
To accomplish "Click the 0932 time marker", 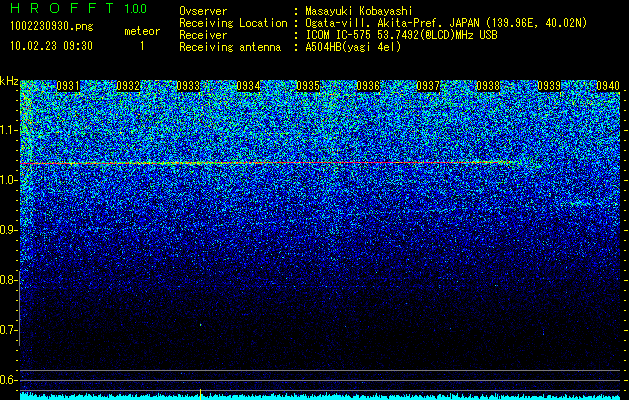I will click(128, 86).
